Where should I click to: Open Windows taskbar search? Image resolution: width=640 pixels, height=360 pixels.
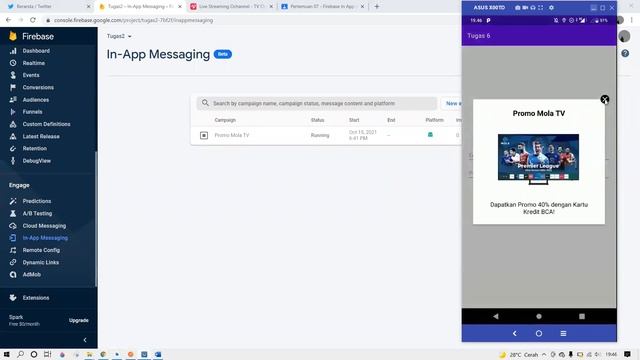click(20, 354)
